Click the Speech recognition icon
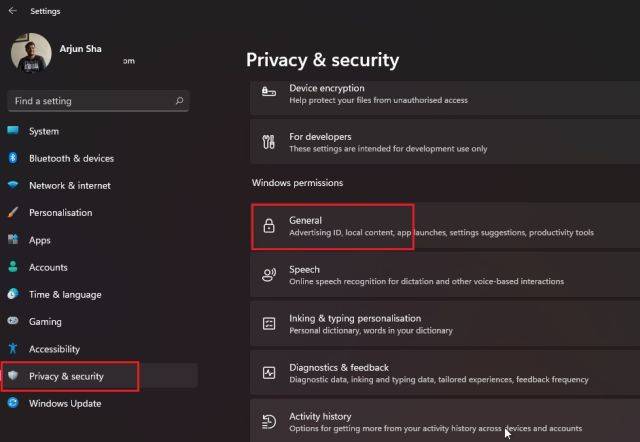 (268, 275)
